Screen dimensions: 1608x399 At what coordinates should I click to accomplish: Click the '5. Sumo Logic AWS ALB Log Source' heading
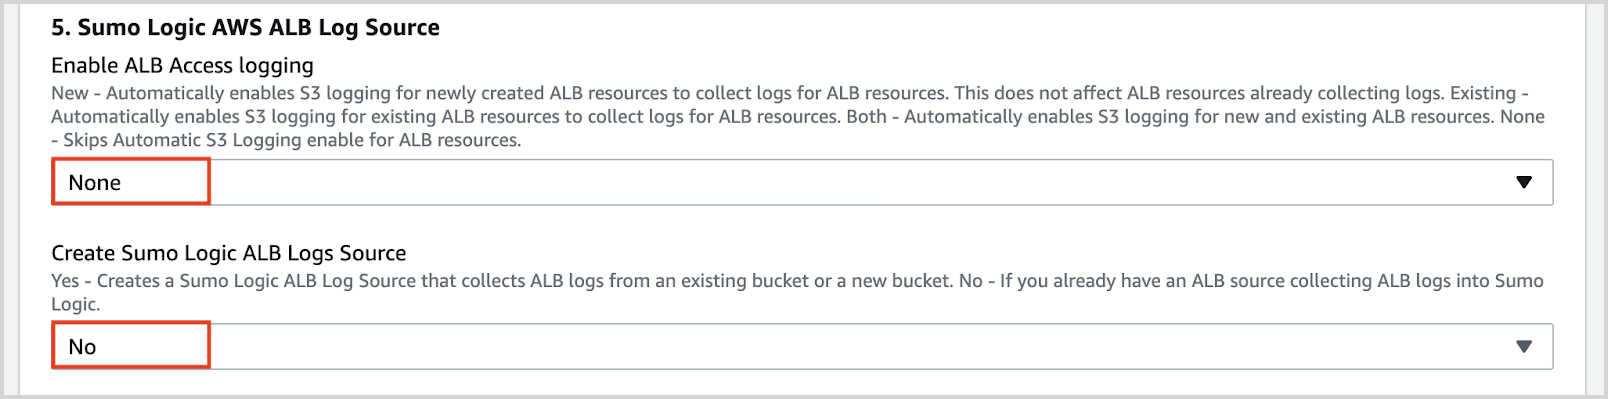tap(245, 28)
